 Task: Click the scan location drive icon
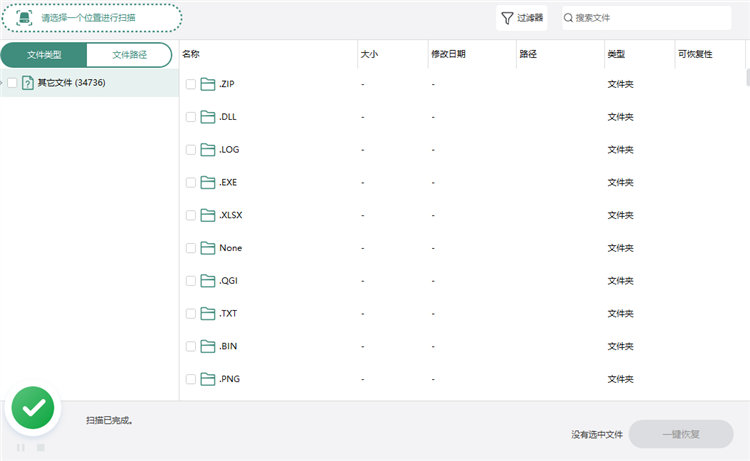[24, 18]
